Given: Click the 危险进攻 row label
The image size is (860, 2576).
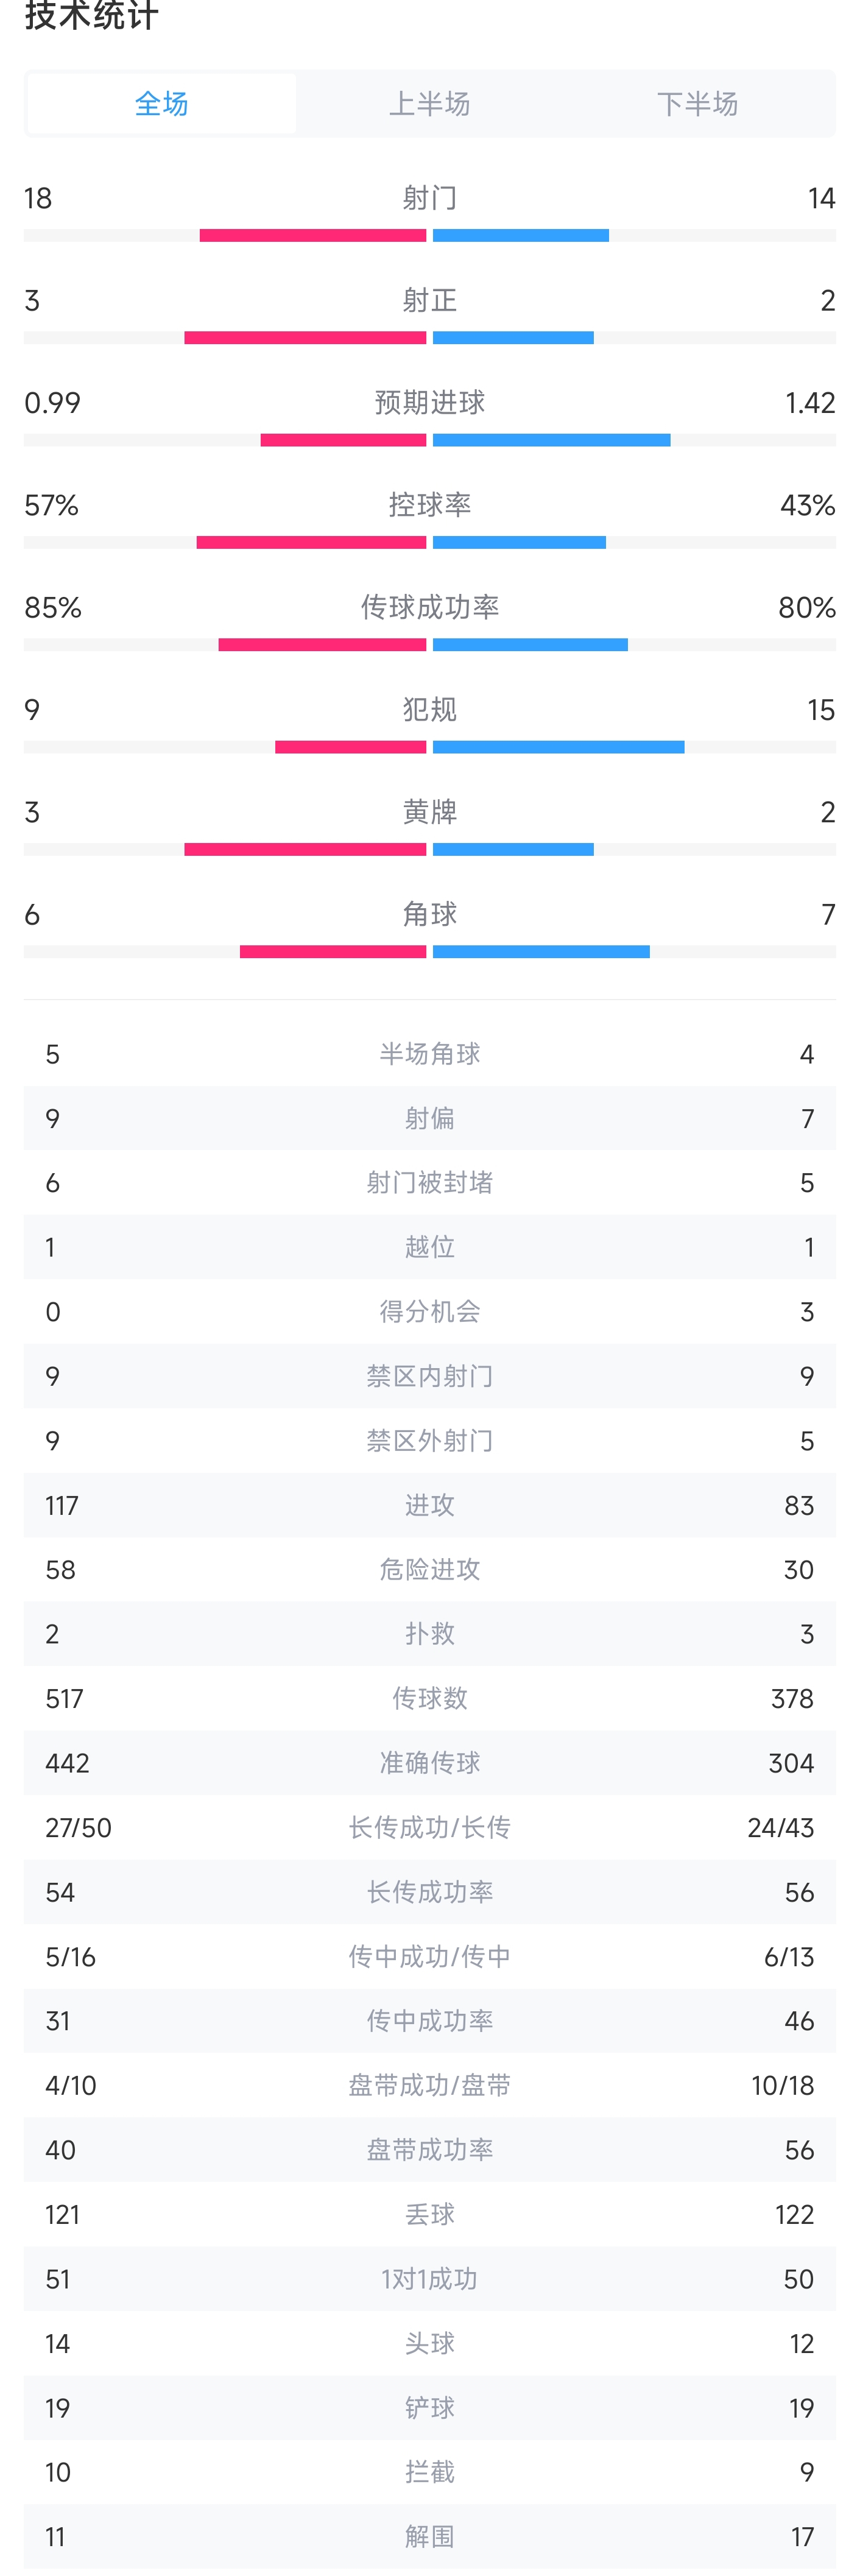Looking at the screenshot, I should pos(429,1570).
